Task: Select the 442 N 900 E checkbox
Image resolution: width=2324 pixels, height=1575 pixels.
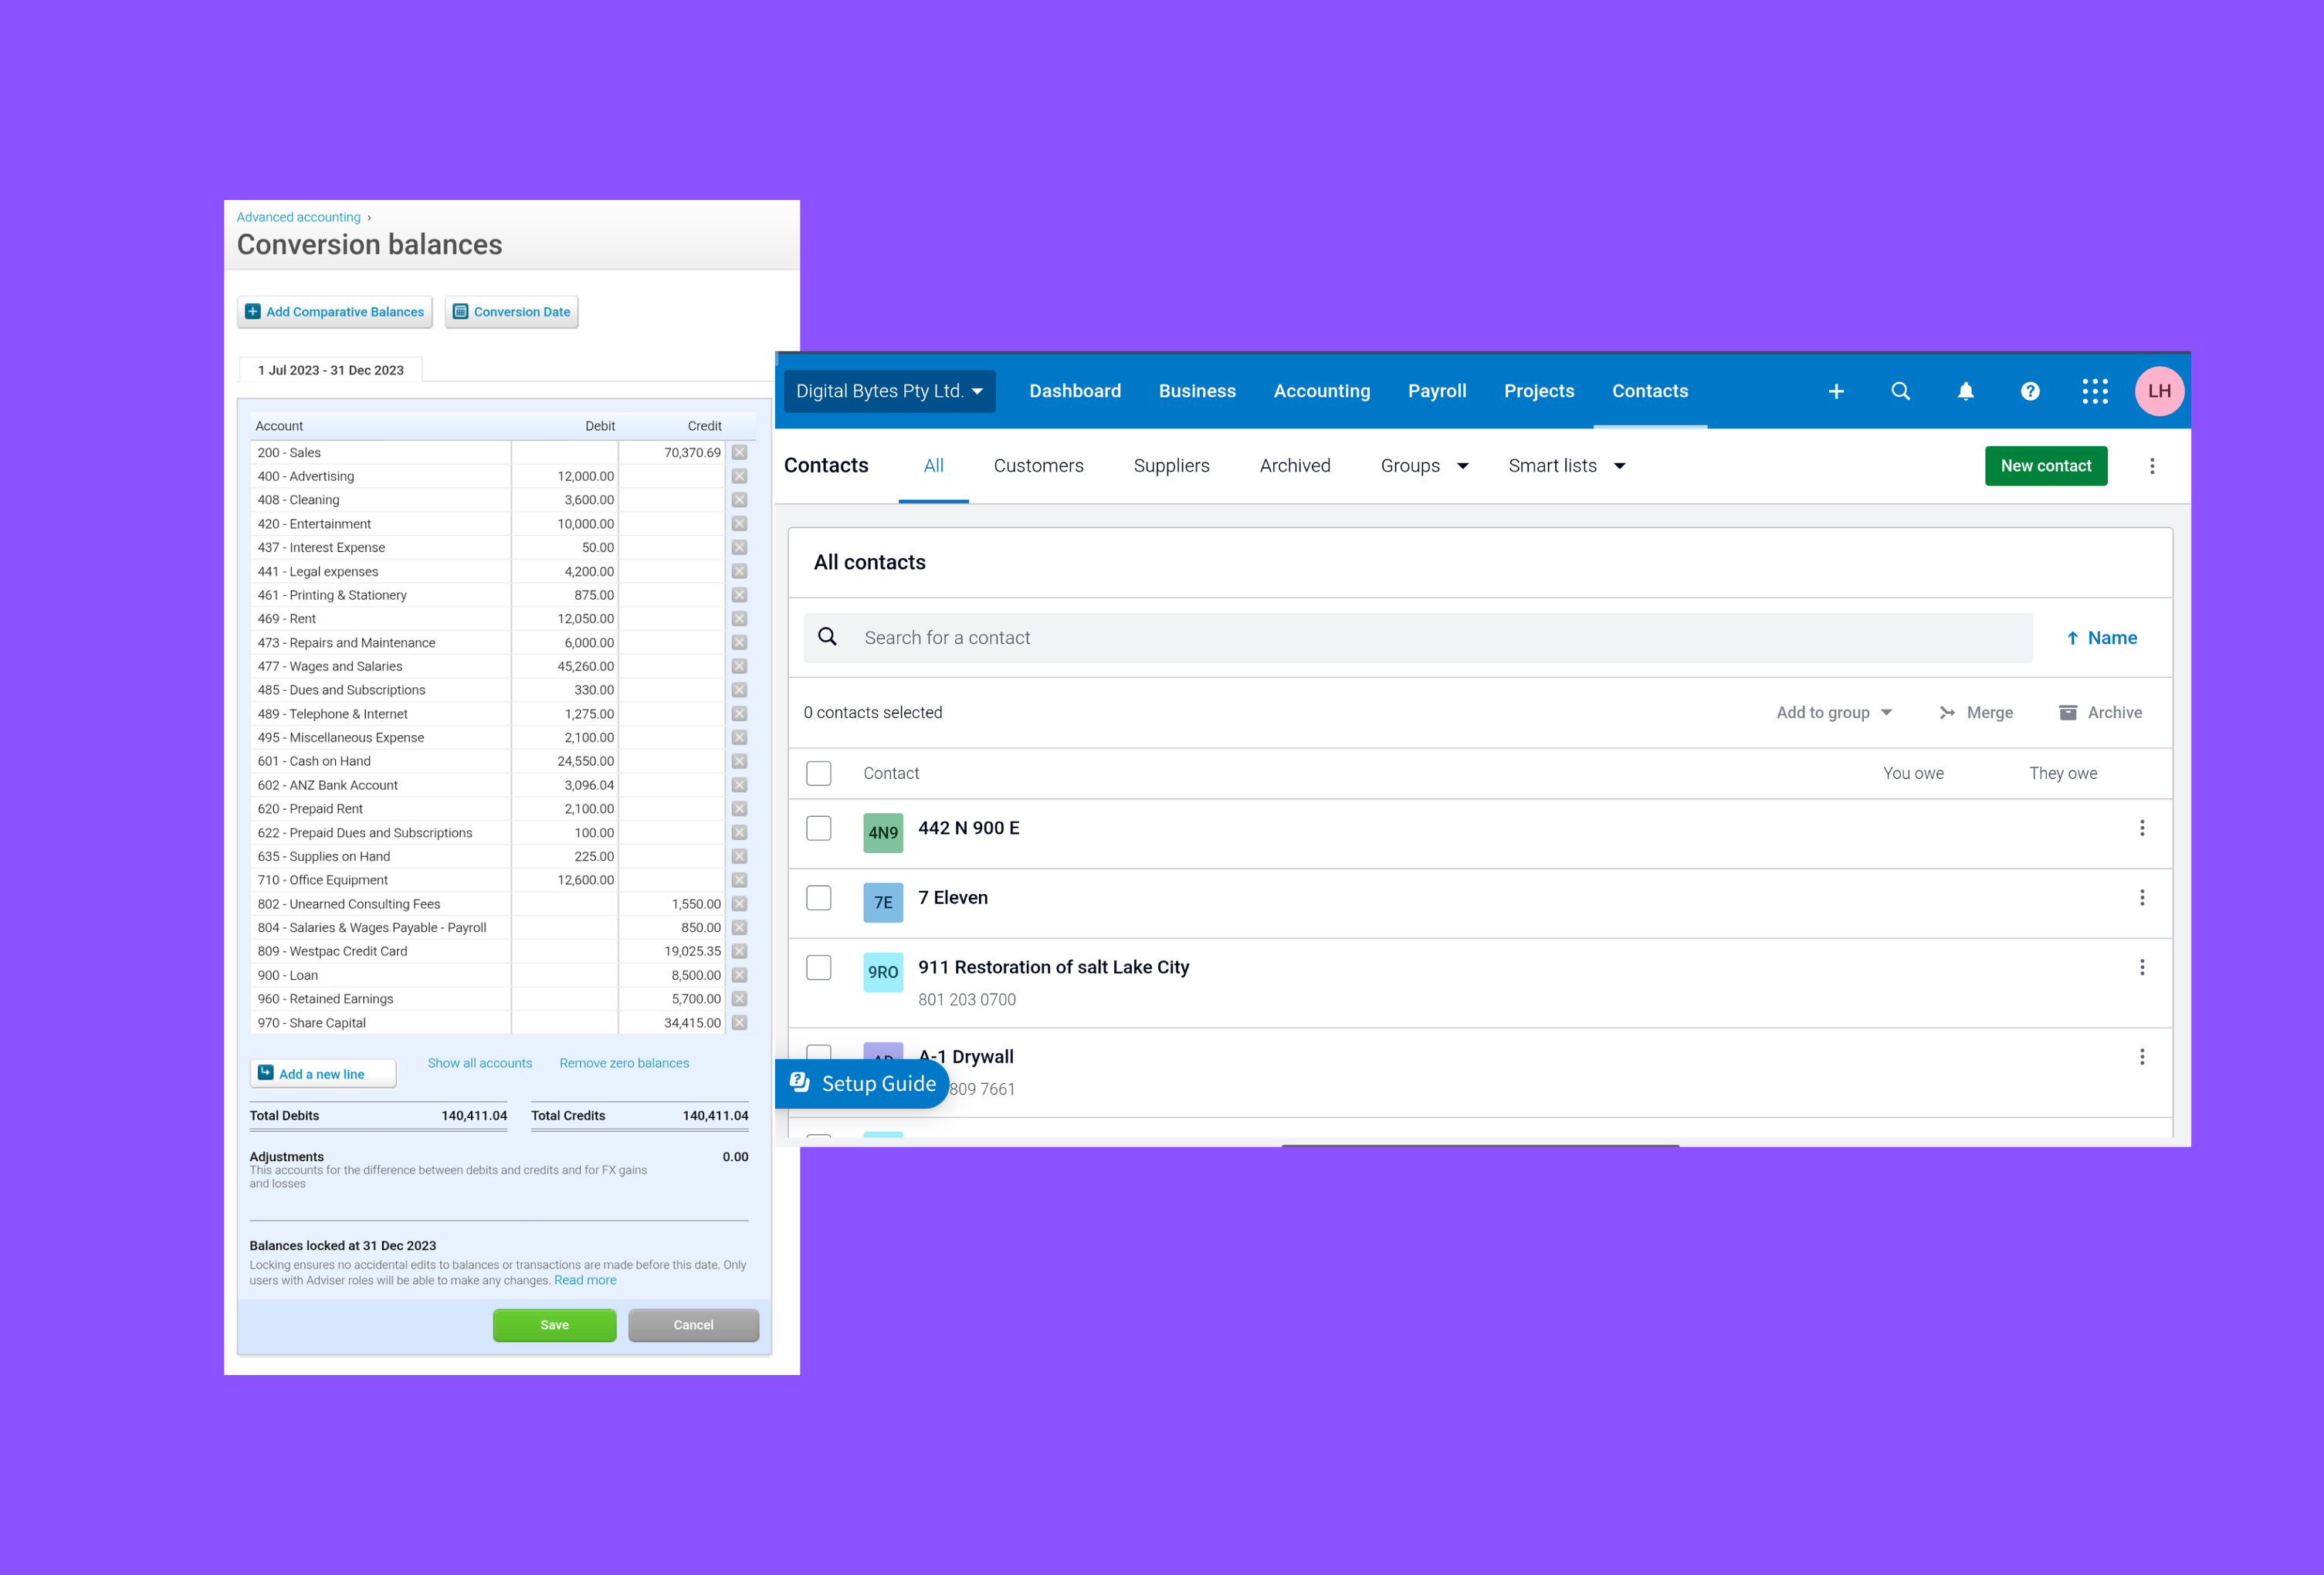Action: pyautogui.click(x=818, y=828)
